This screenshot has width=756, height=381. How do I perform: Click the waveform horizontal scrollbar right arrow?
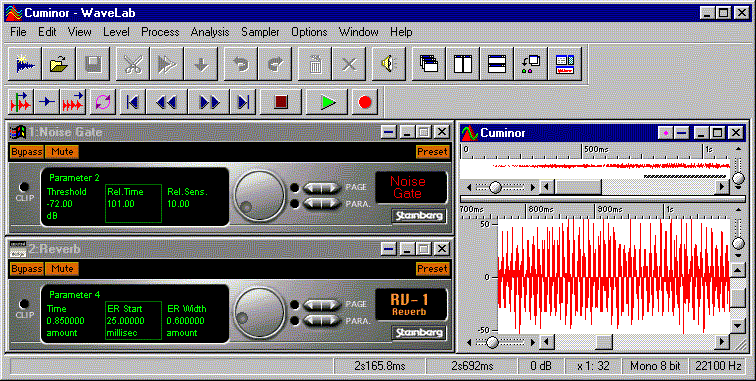(x=722, y=342)
